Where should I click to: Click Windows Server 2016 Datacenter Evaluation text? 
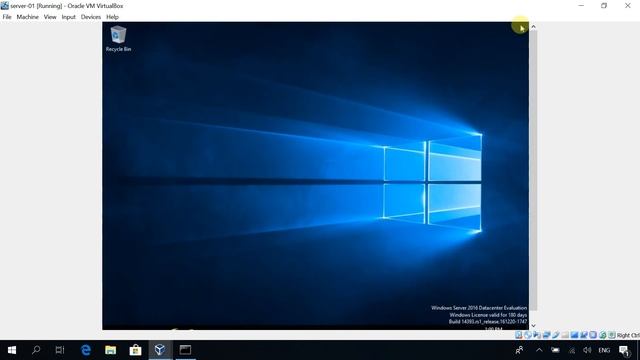point(479,308)
